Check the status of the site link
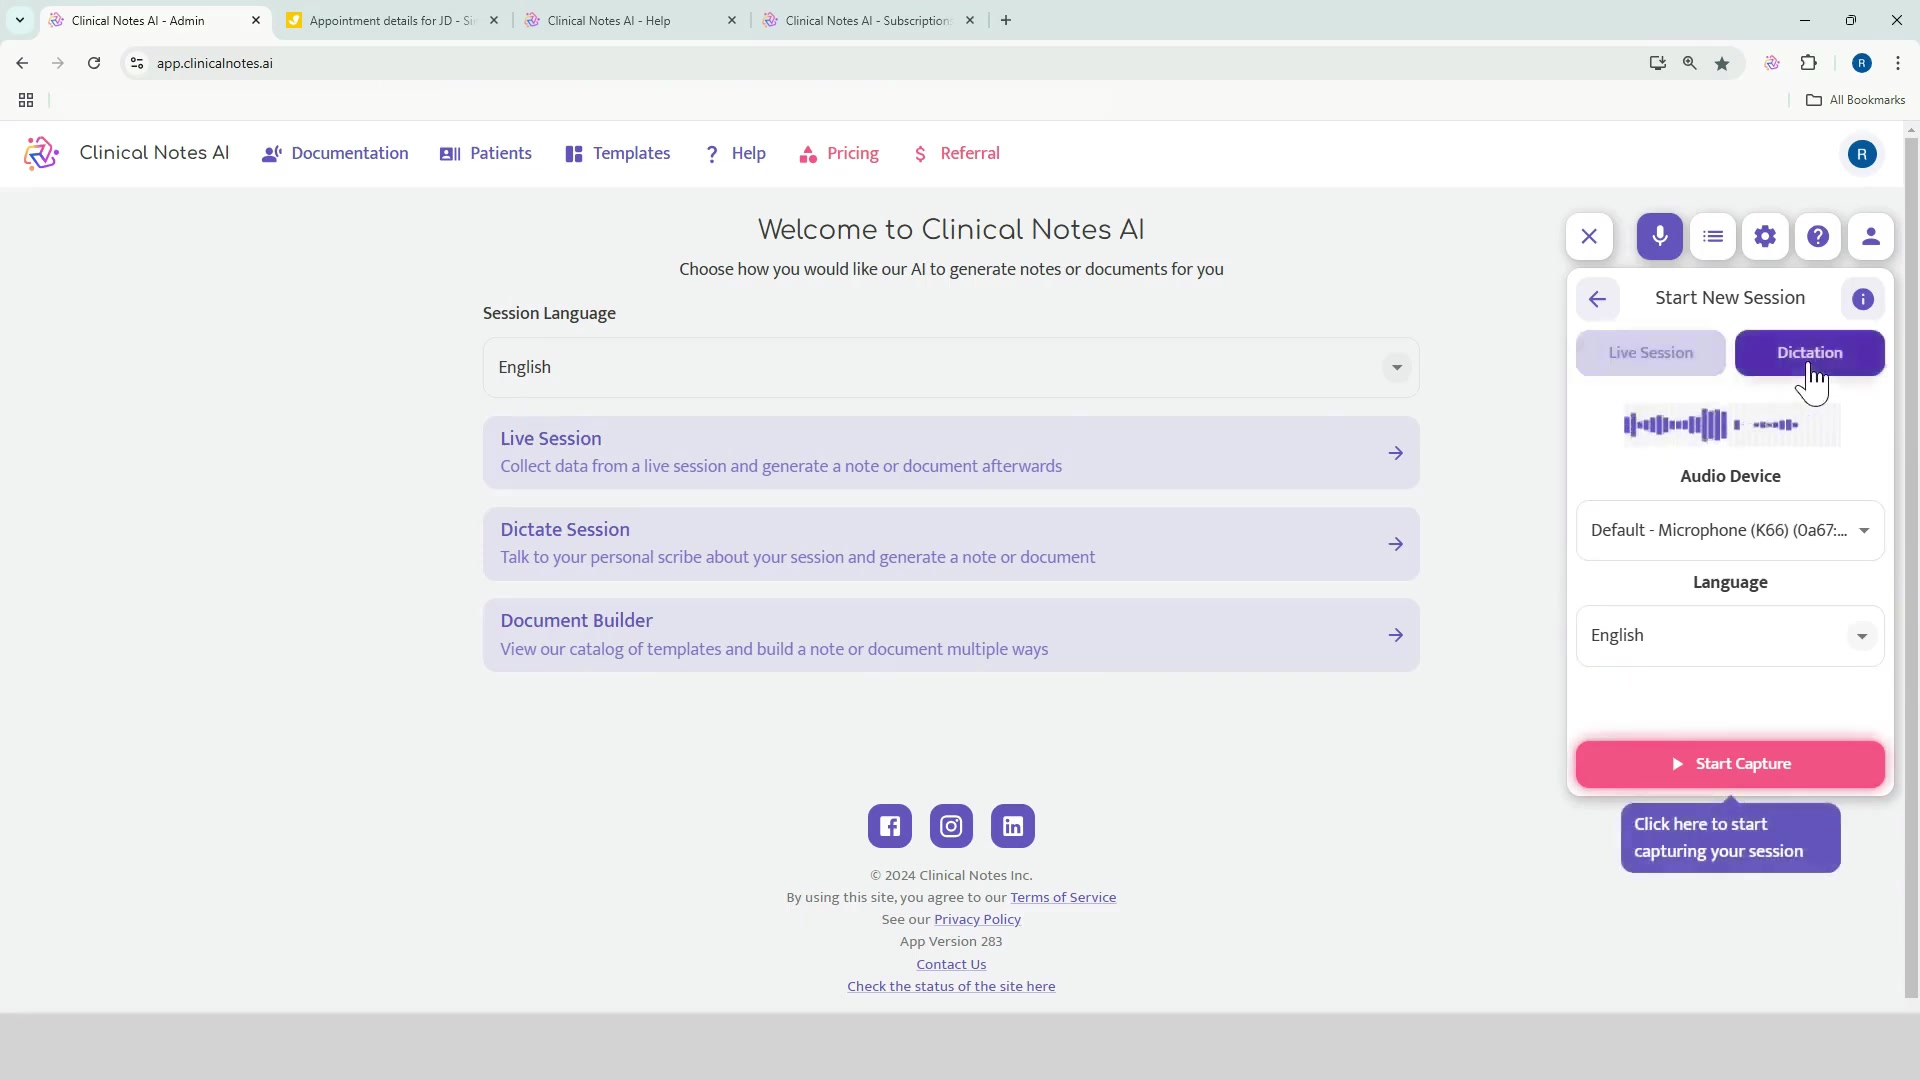 tap(951, 987)
